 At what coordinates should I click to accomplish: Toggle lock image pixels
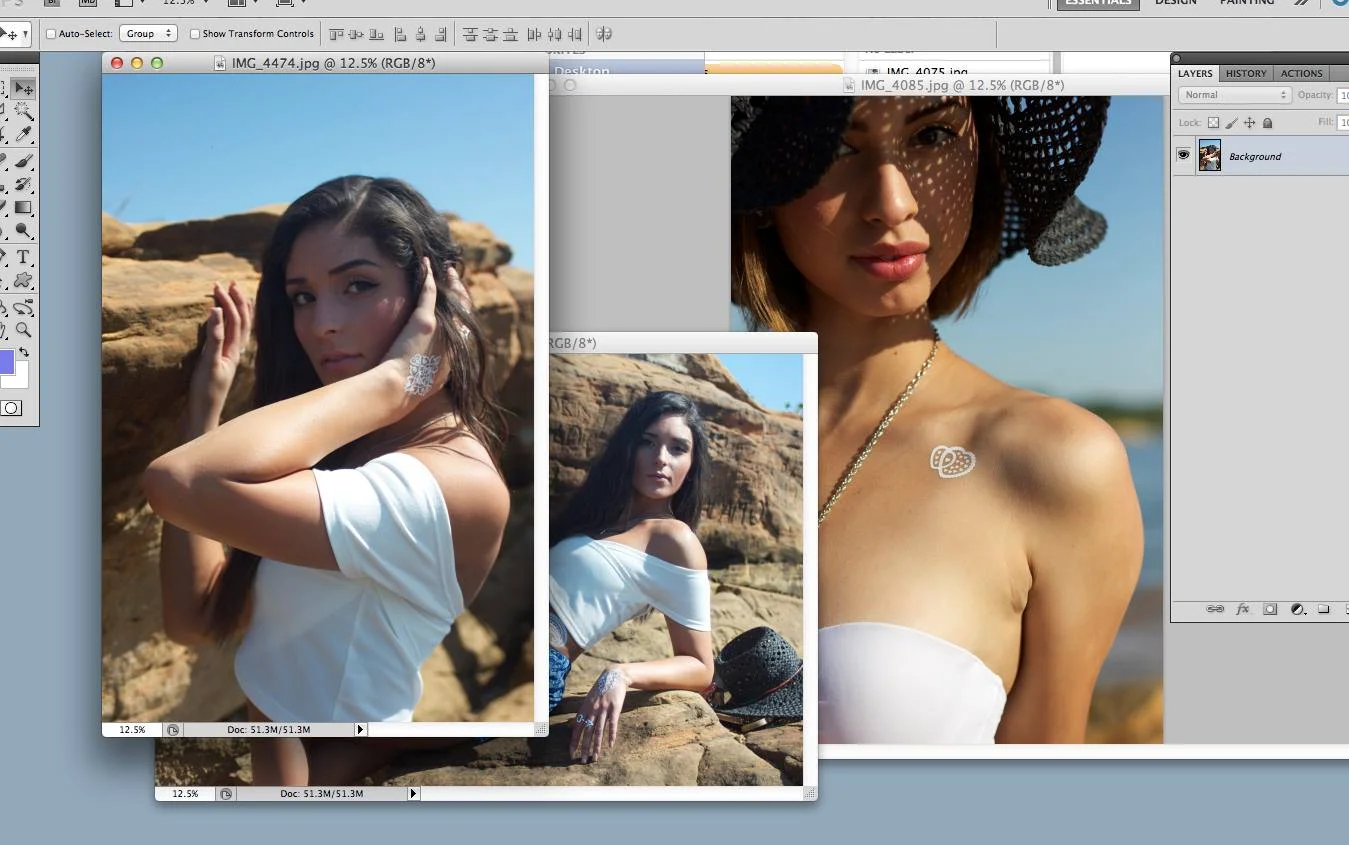point(1231,123)
